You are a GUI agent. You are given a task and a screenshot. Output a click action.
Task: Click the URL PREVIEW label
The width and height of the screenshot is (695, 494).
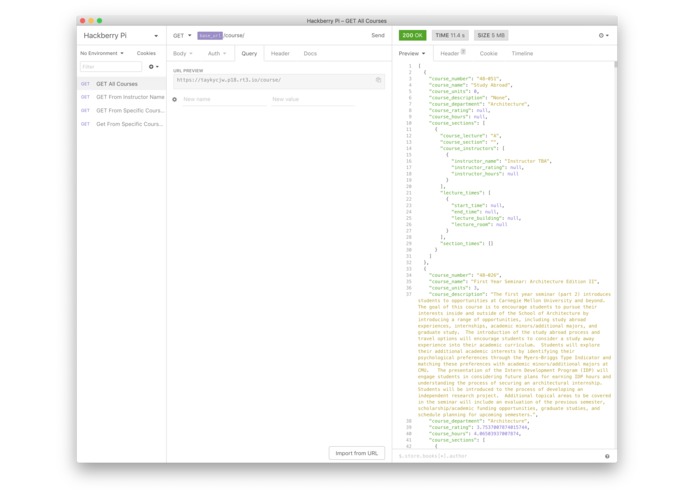coord(188,70)
